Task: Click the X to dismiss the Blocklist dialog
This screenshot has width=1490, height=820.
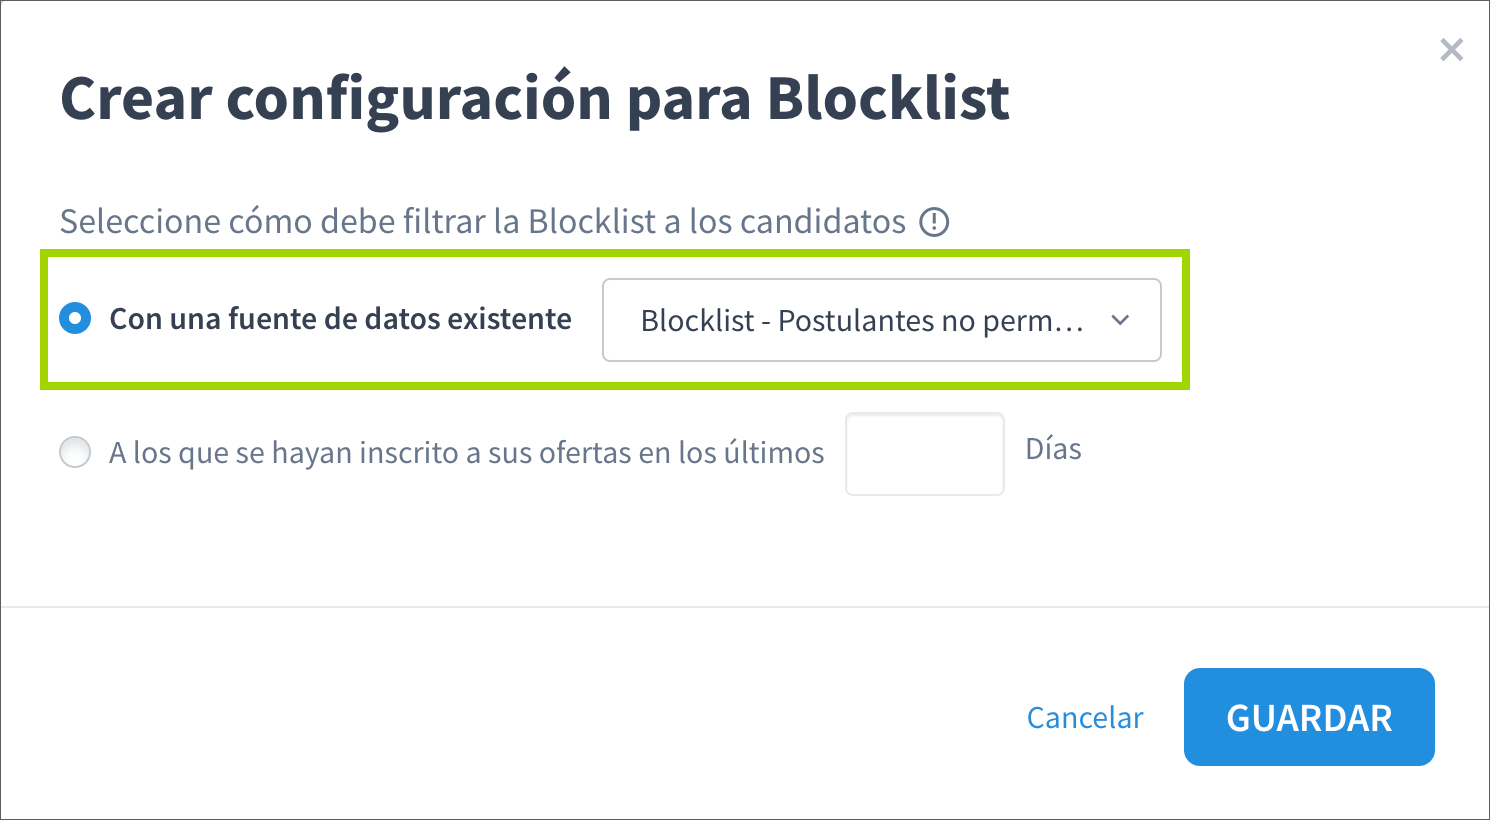Action: point(1451,49)
